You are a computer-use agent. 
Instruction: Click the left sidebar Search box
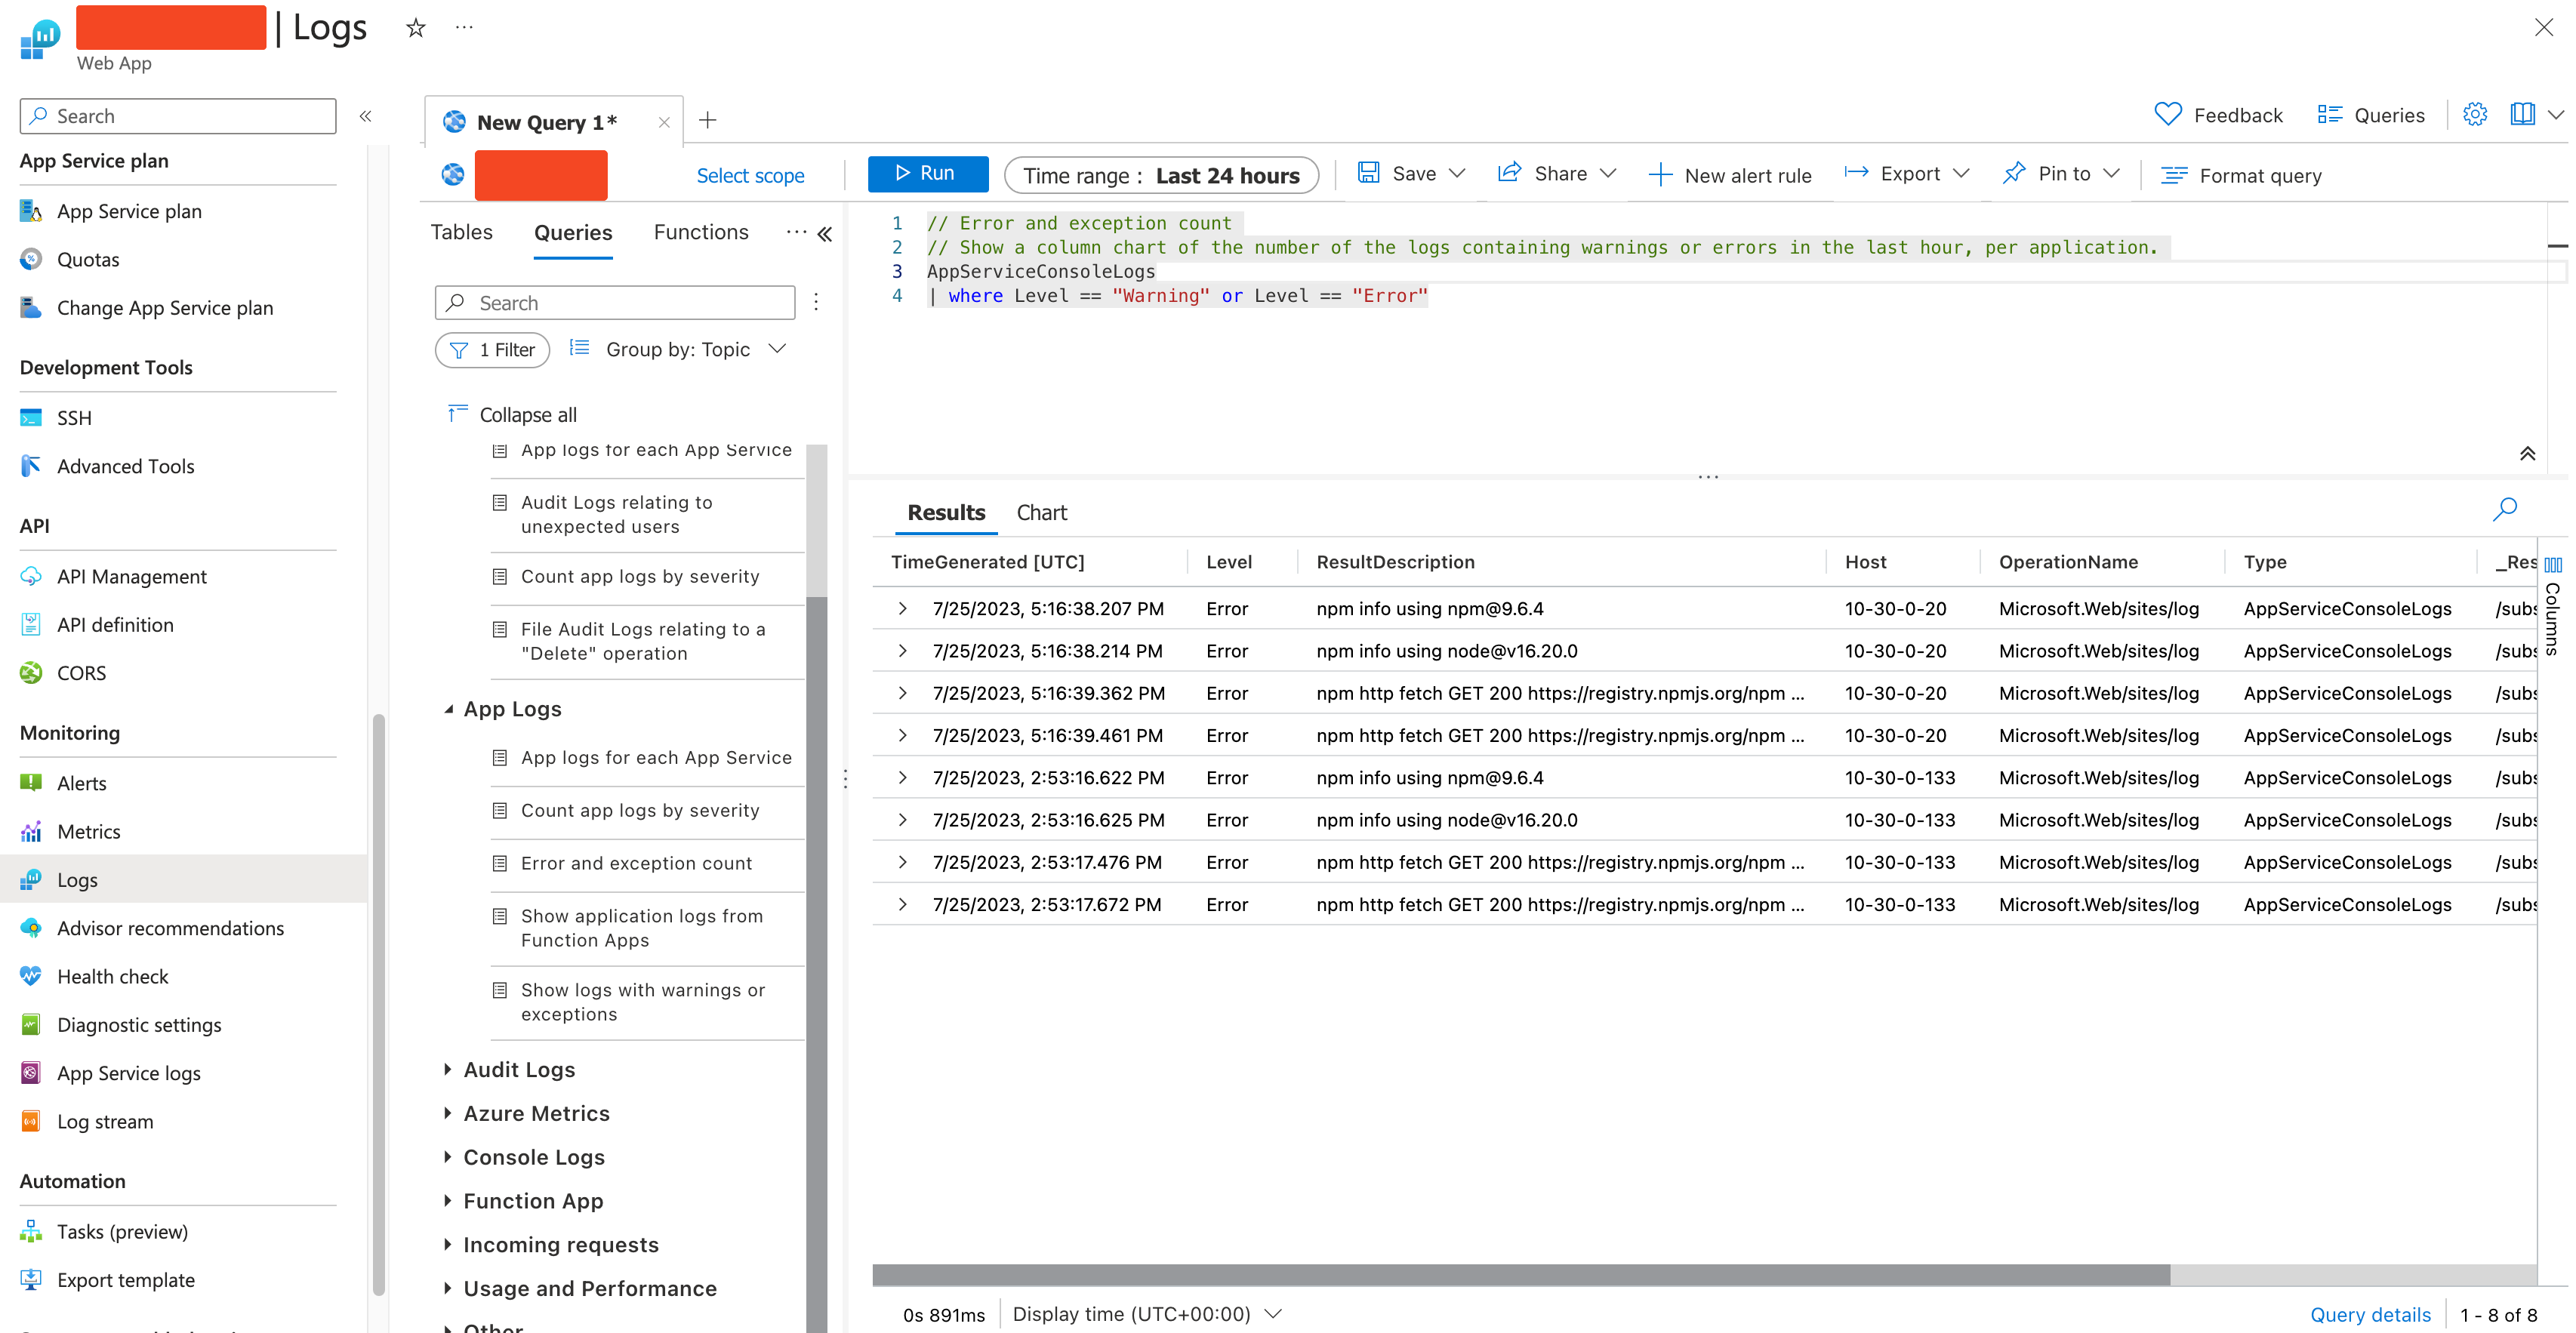pyautogui.click(x=178, y=116)
